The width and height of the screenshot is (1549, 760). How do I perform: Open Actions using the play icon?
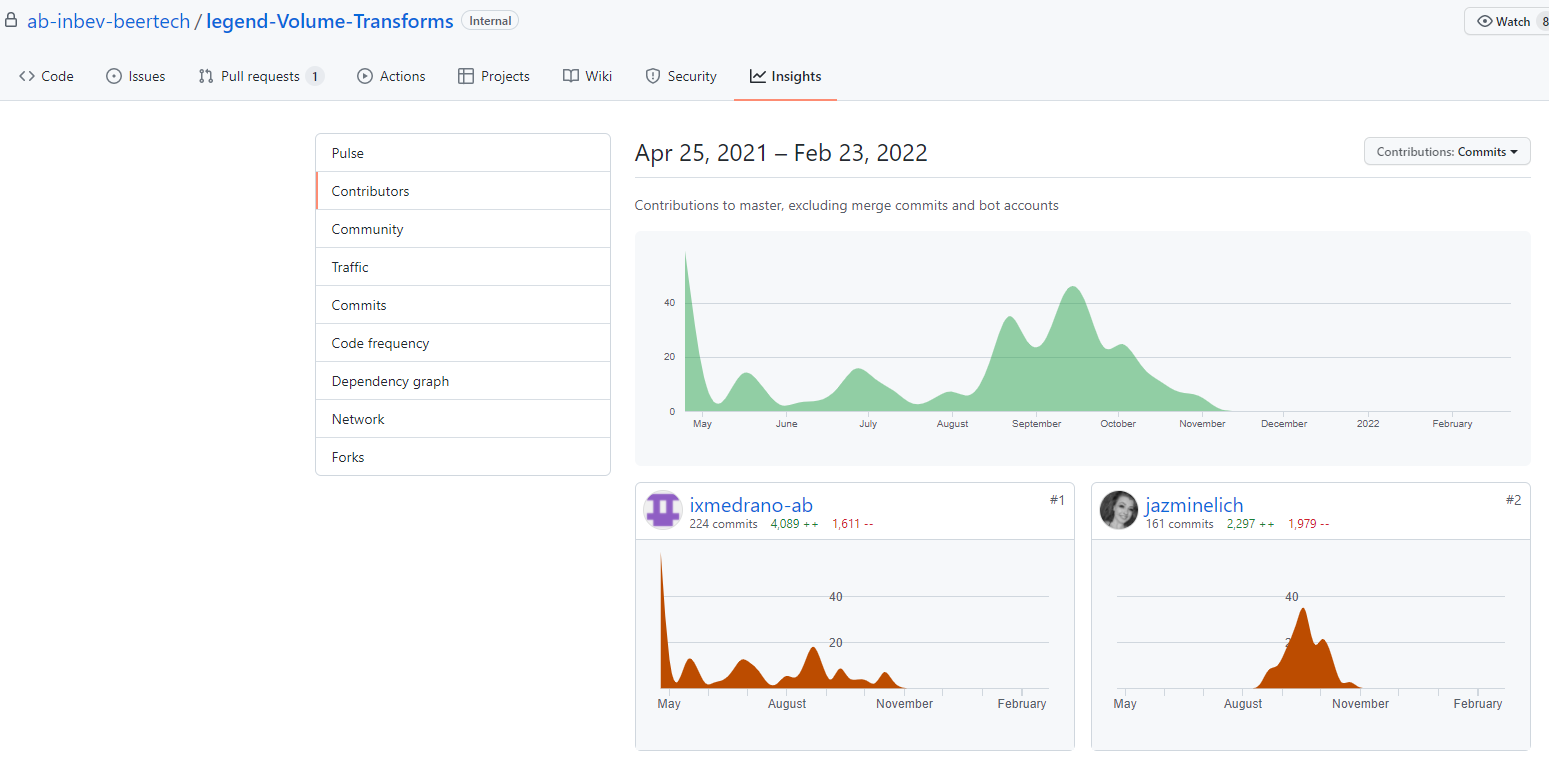click(x=365, y=75)
